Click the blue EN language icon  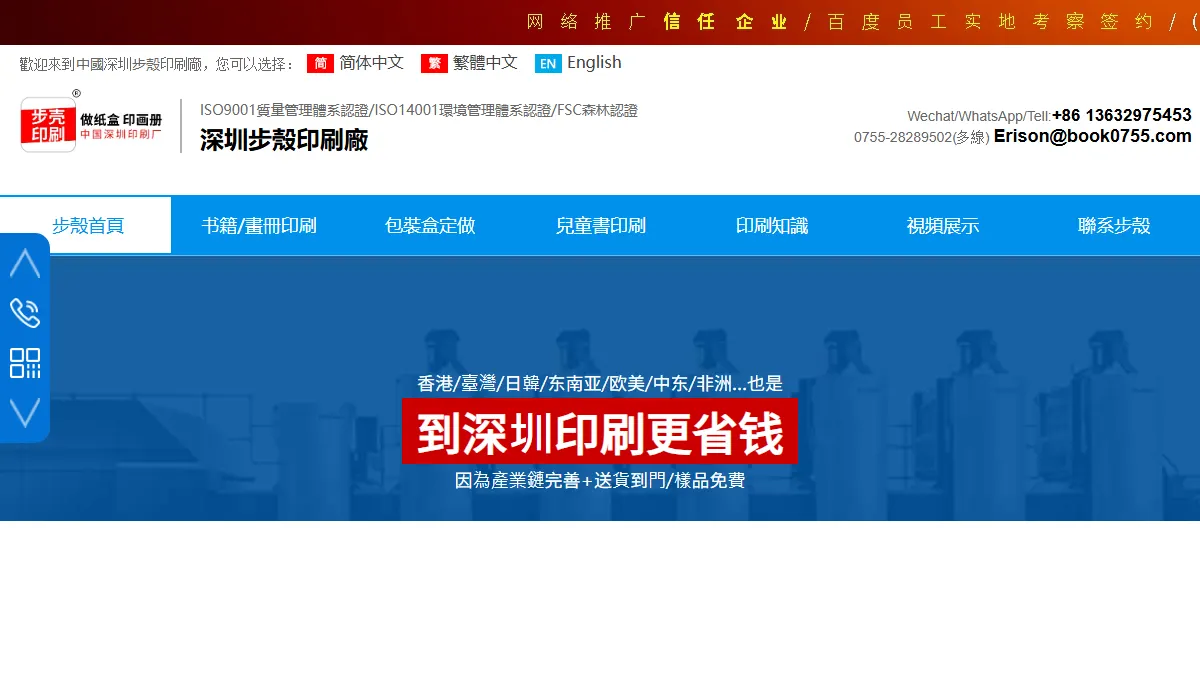548,64
